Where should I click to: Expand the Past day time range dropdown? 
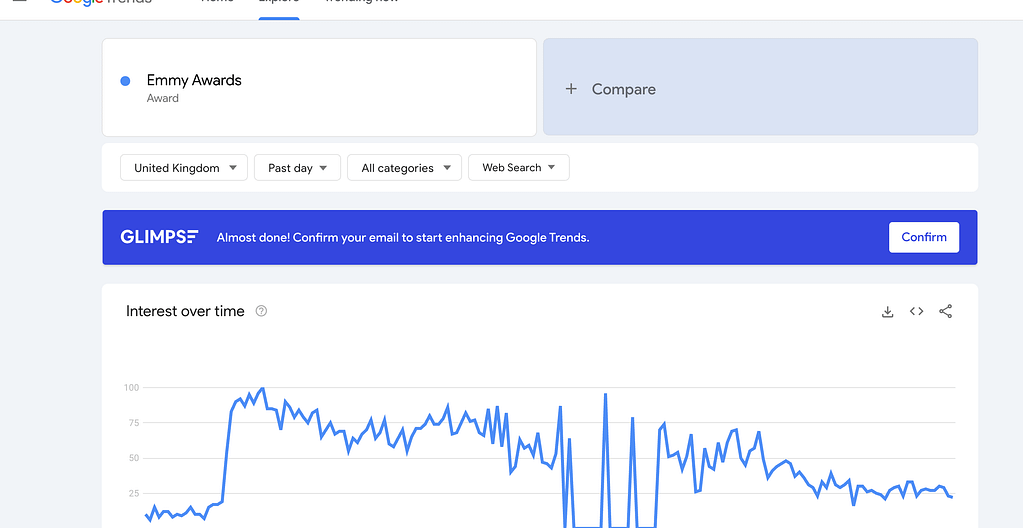[x=297, y=168]
